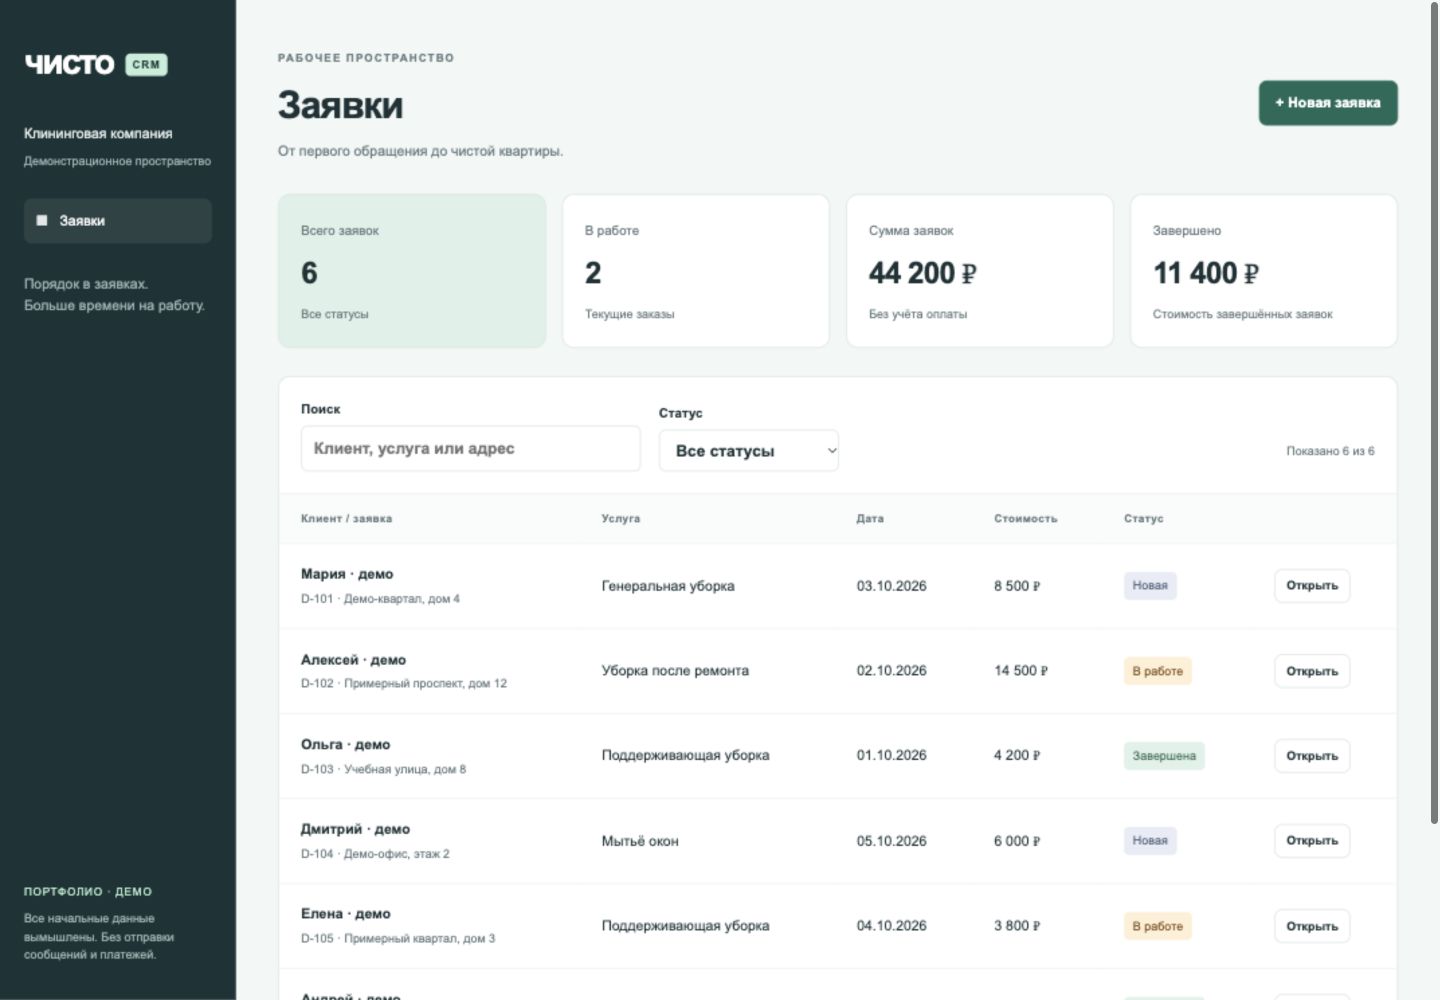Click the client name Дмитрий · демо
Image resolution: width=1440 pixels, height=1000 pixels.
(x=355, y=829)
